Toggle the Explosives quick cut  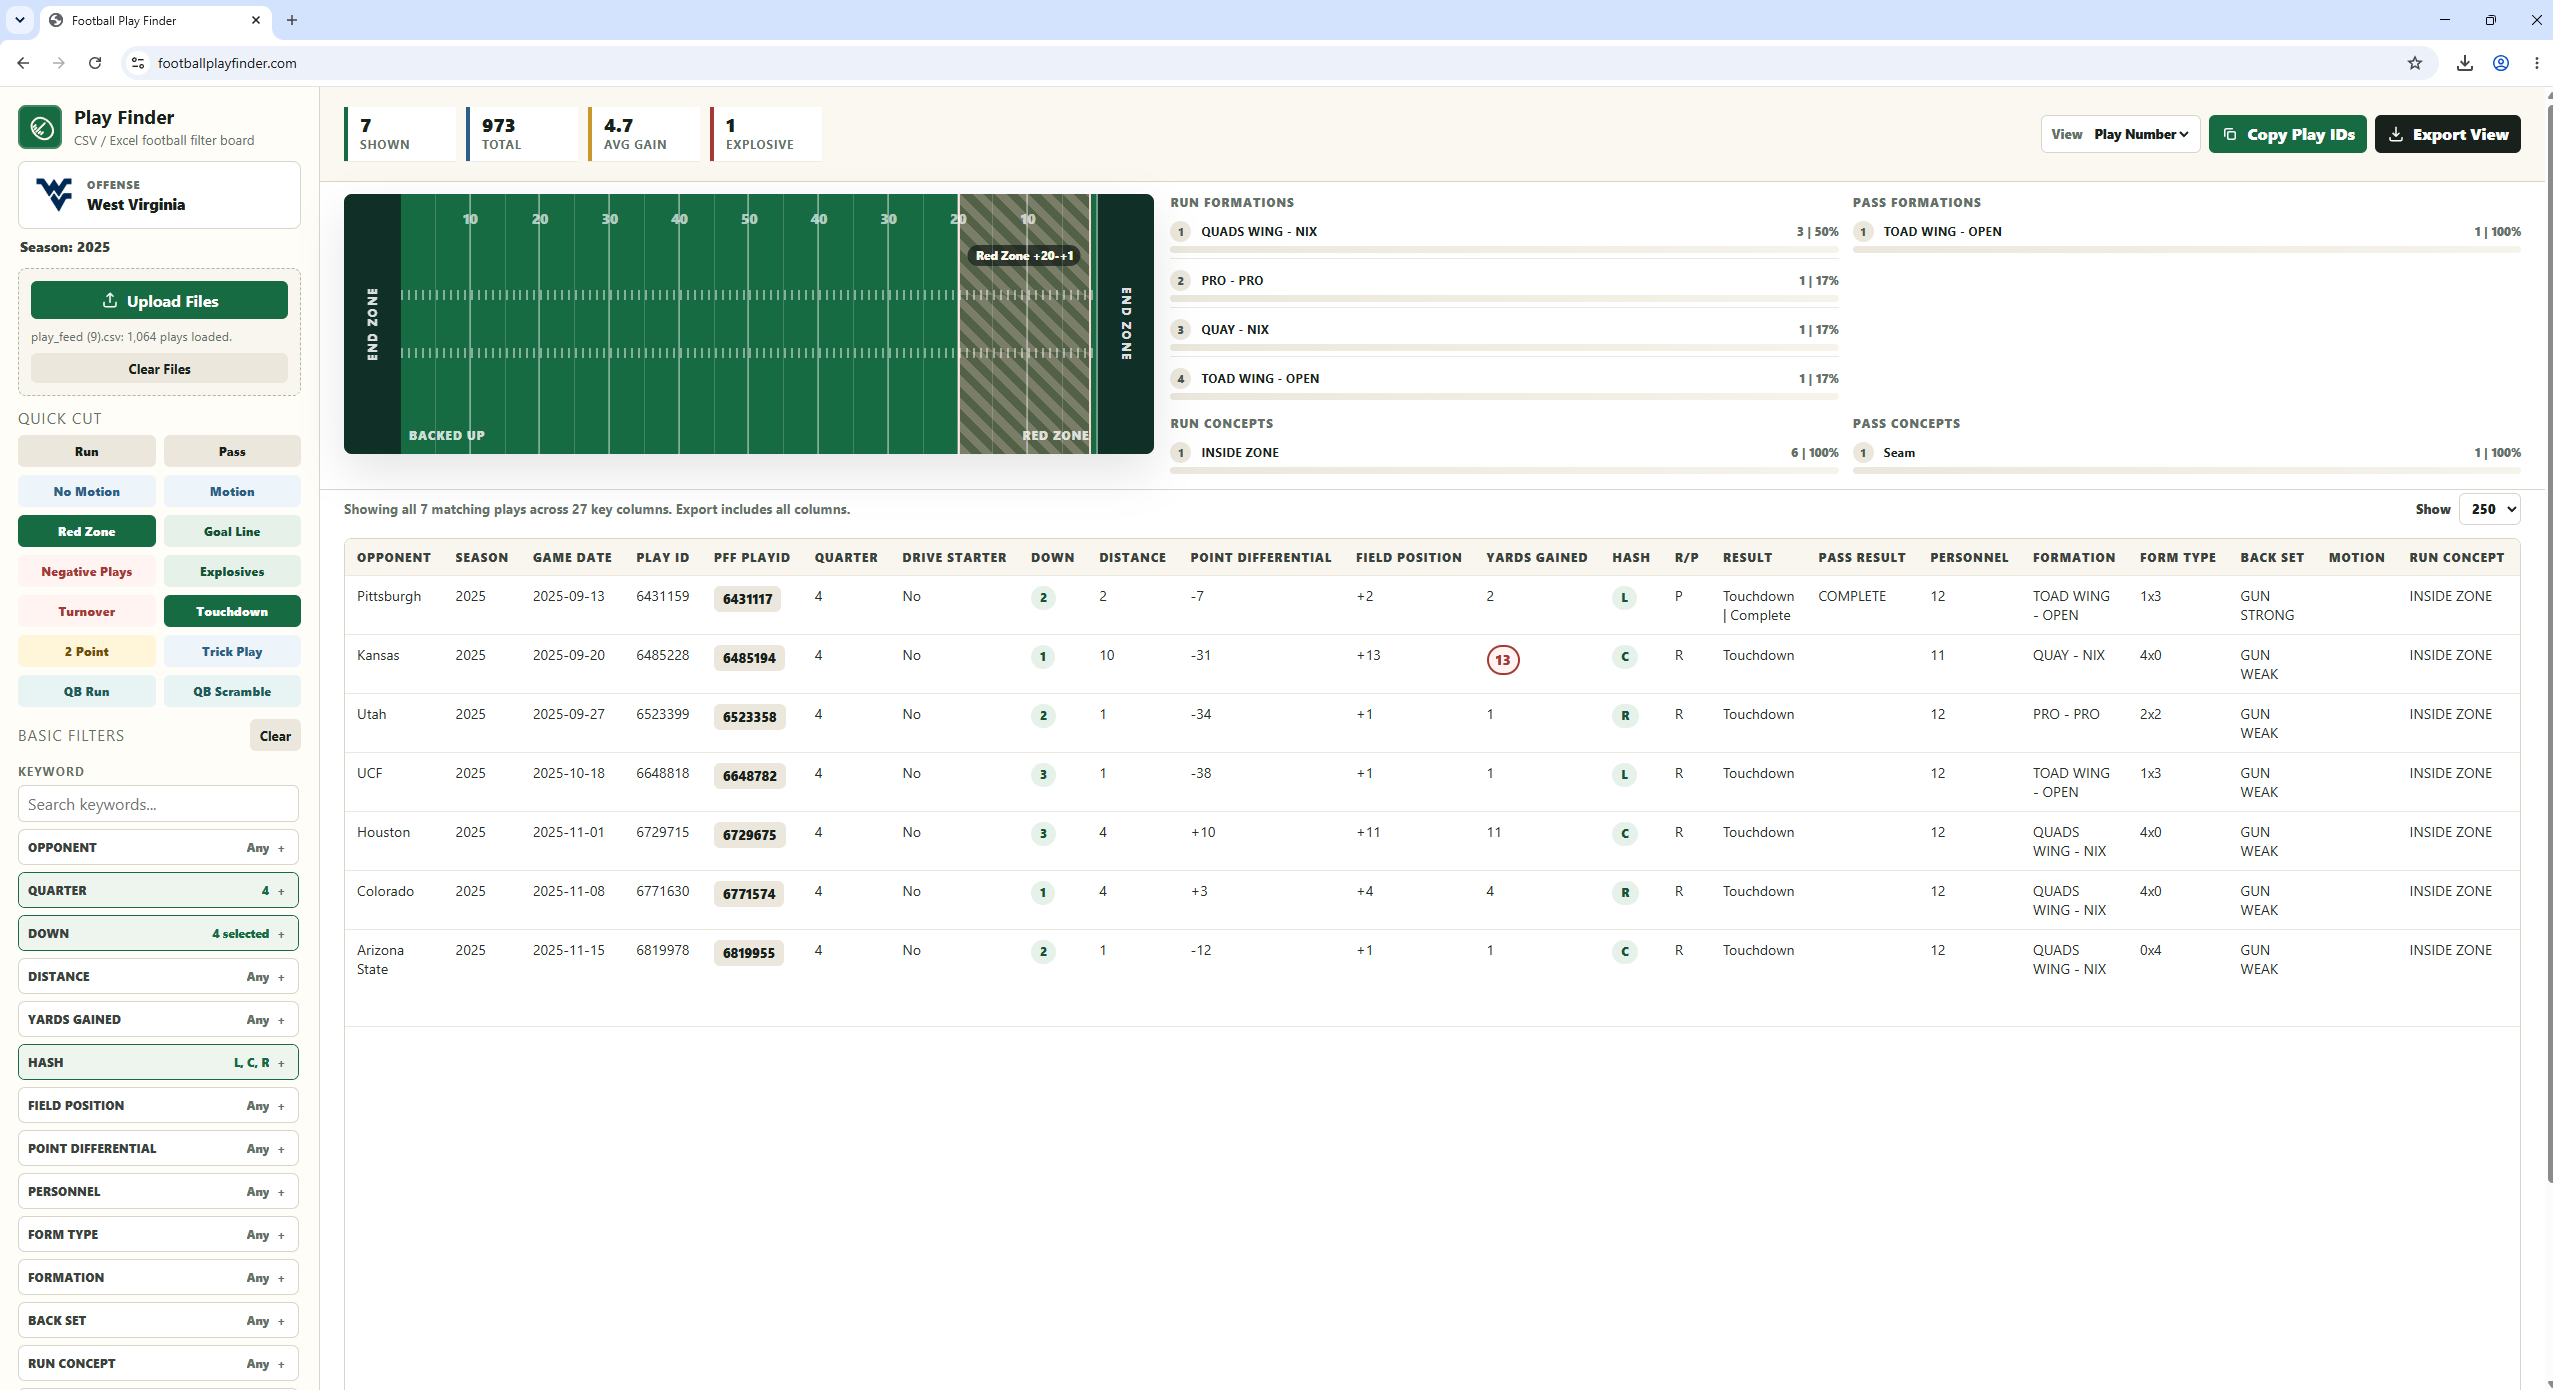click(232, 571)
